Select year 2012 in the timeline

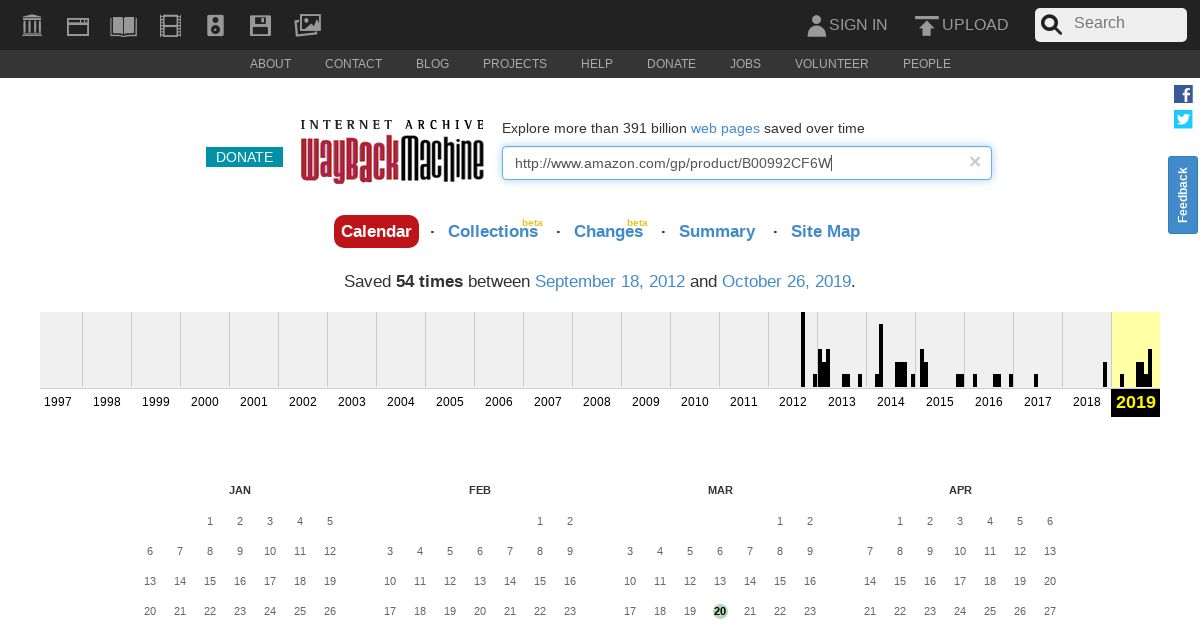coord(793,401)
